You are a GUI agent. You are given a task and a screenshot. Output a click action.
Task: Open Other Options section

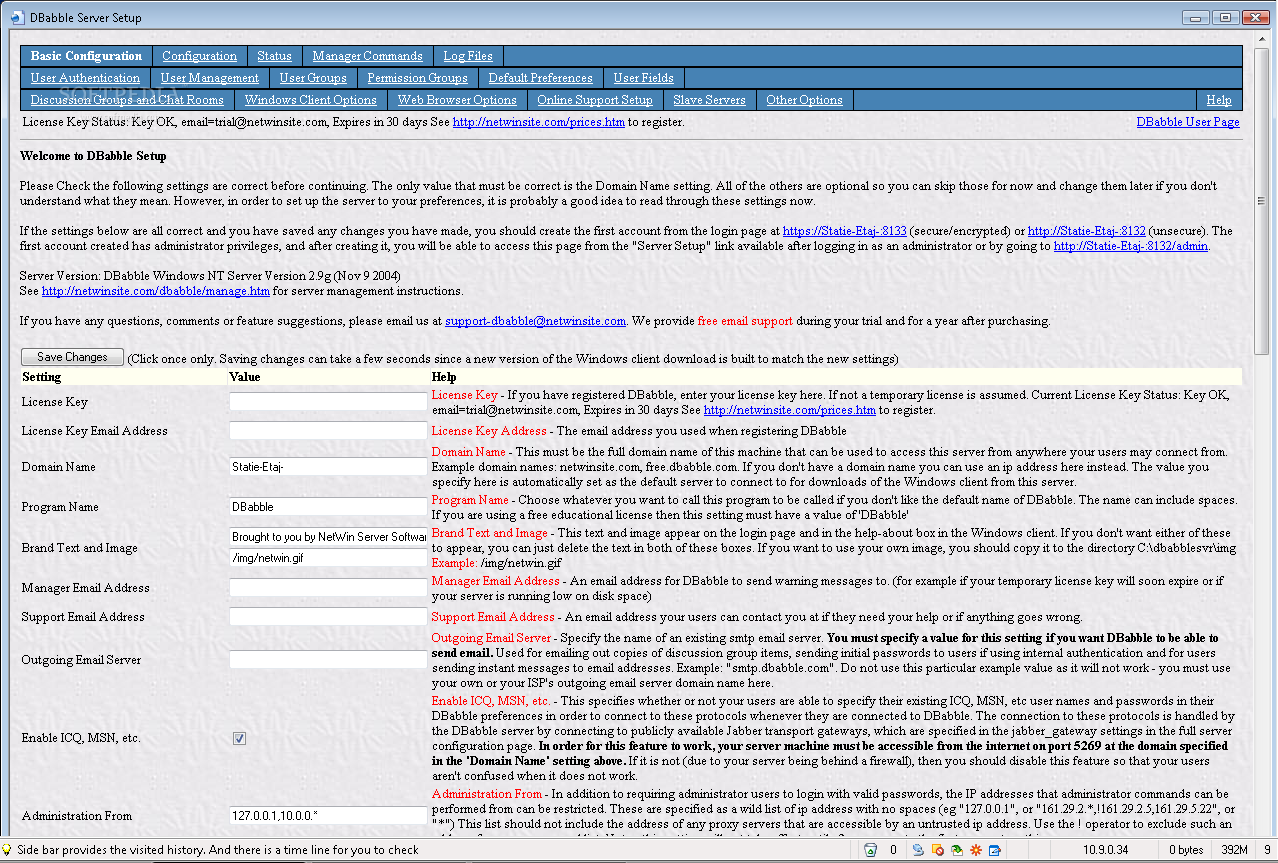click(x=804, y=100)
